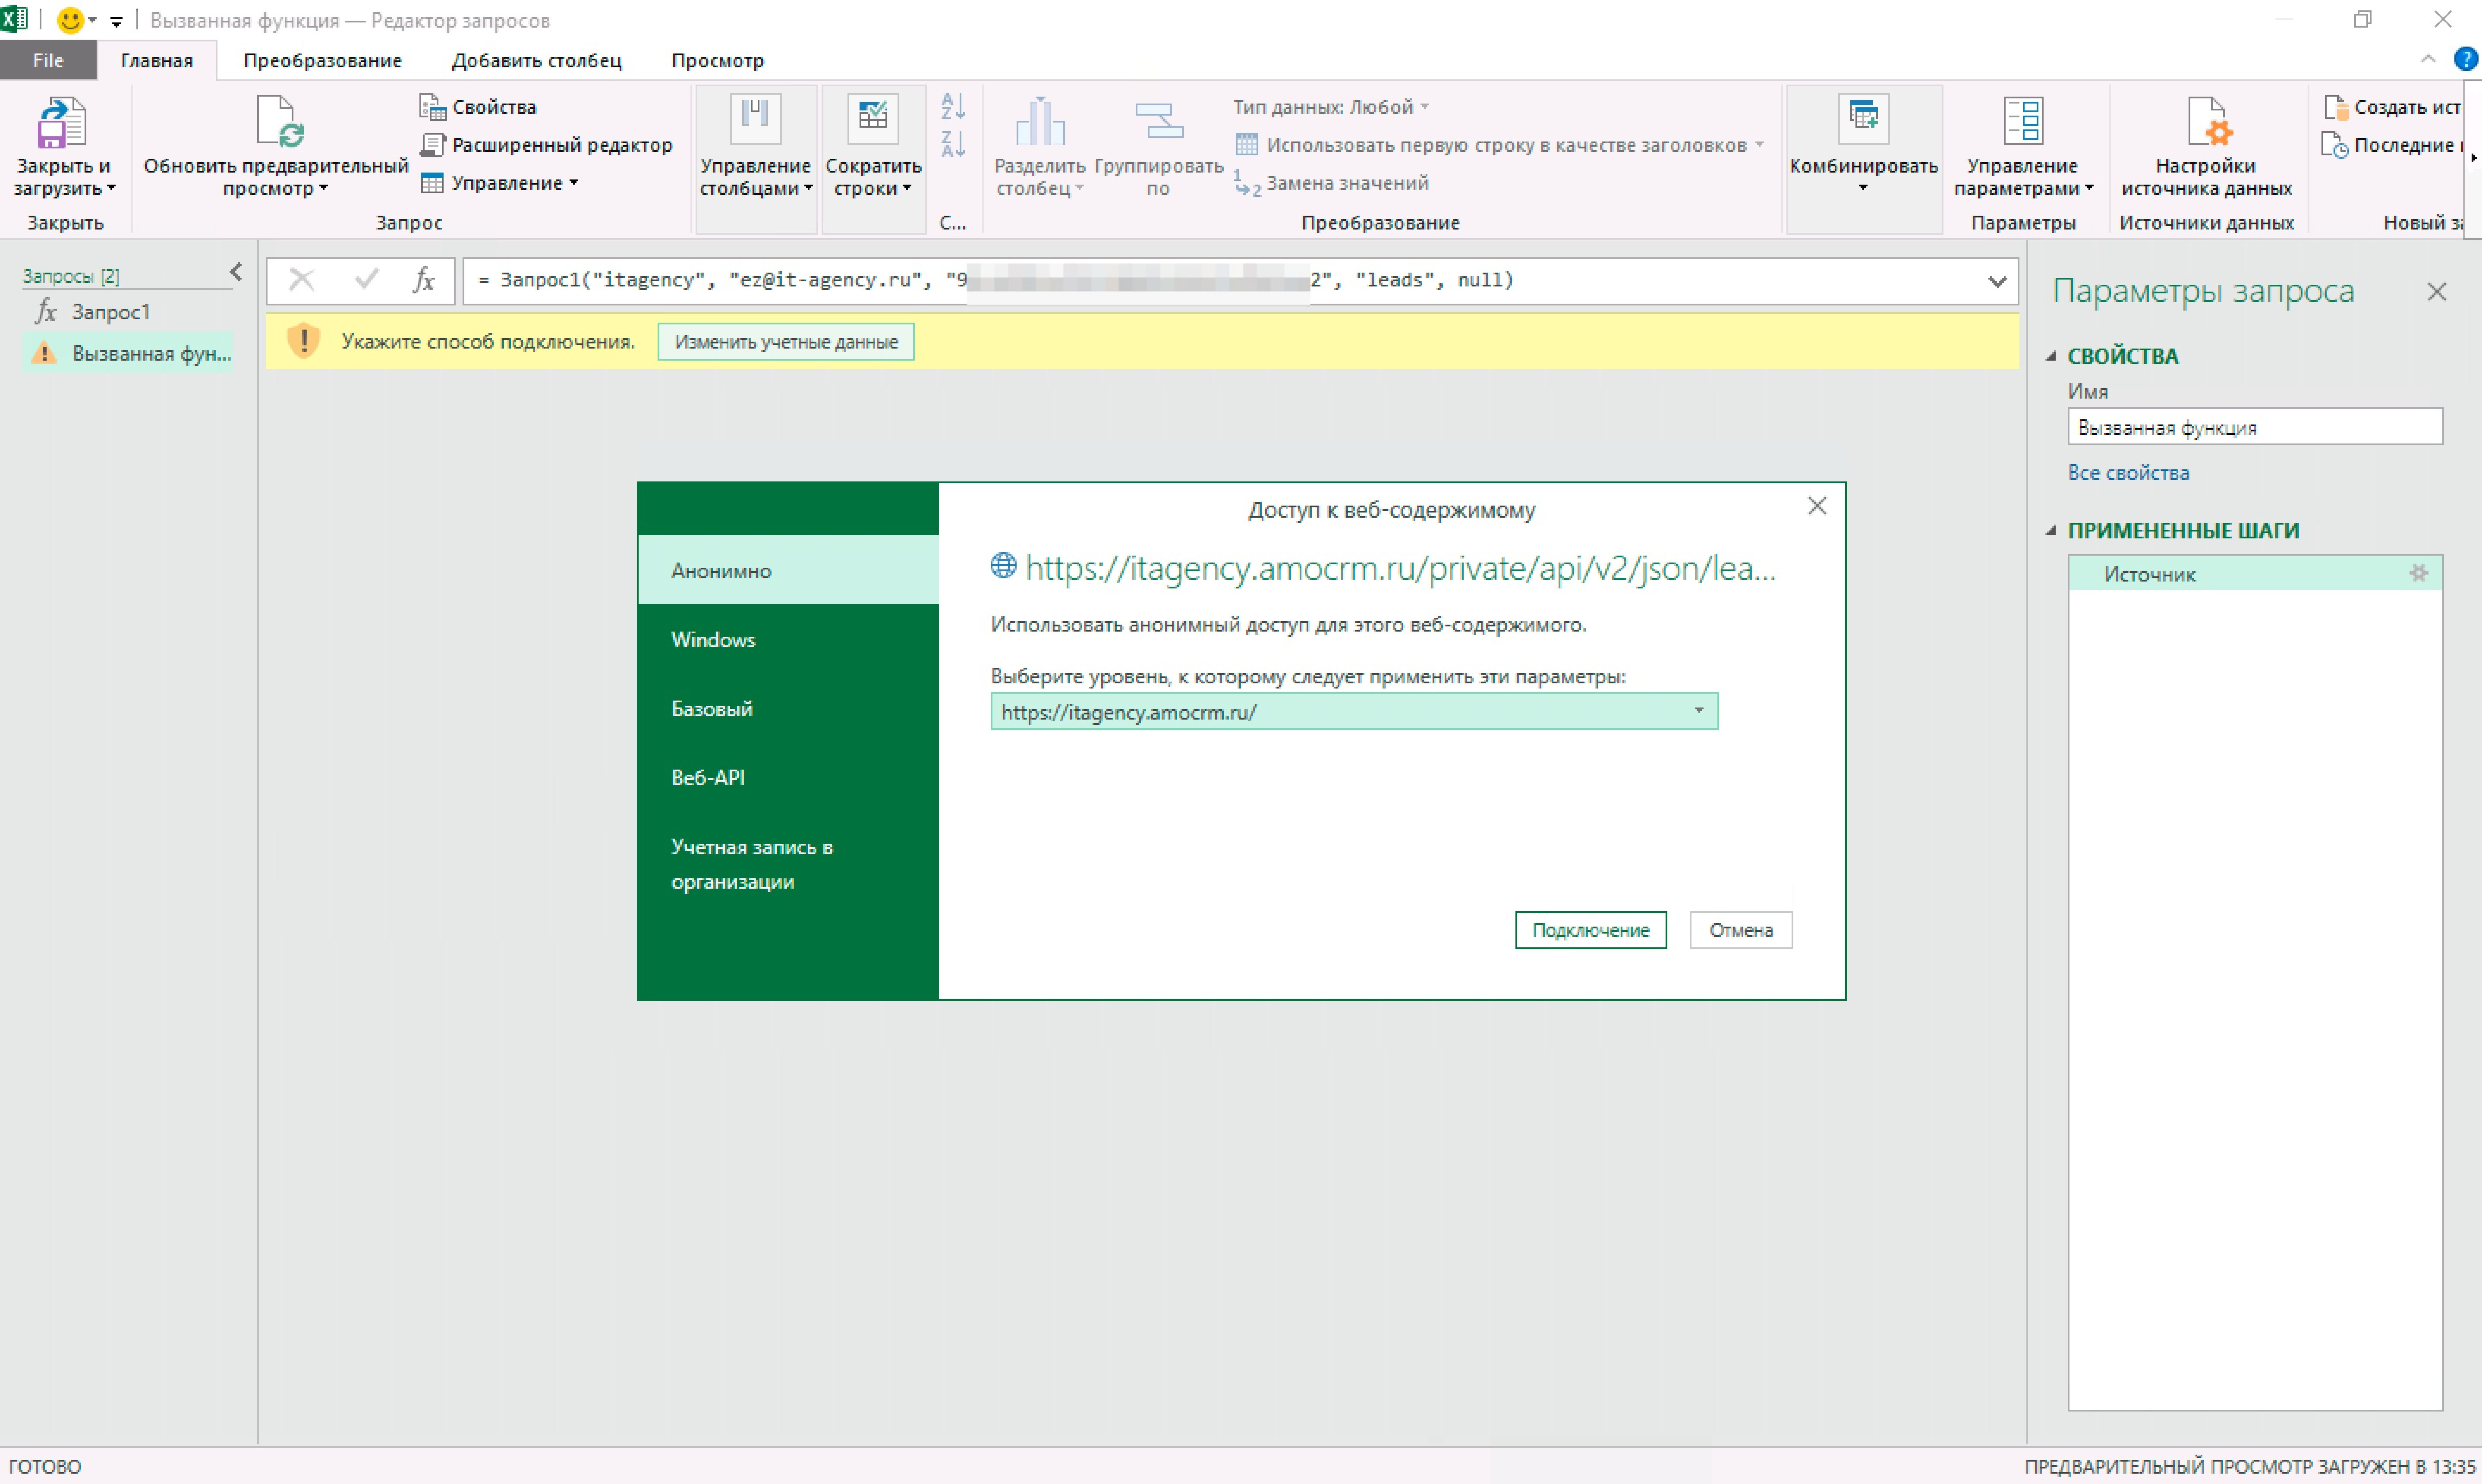This screenshot has height=1484, width=2482.
Task: Click the Combine (Комбинировать) icon
Action: [x=1863, y=120]
